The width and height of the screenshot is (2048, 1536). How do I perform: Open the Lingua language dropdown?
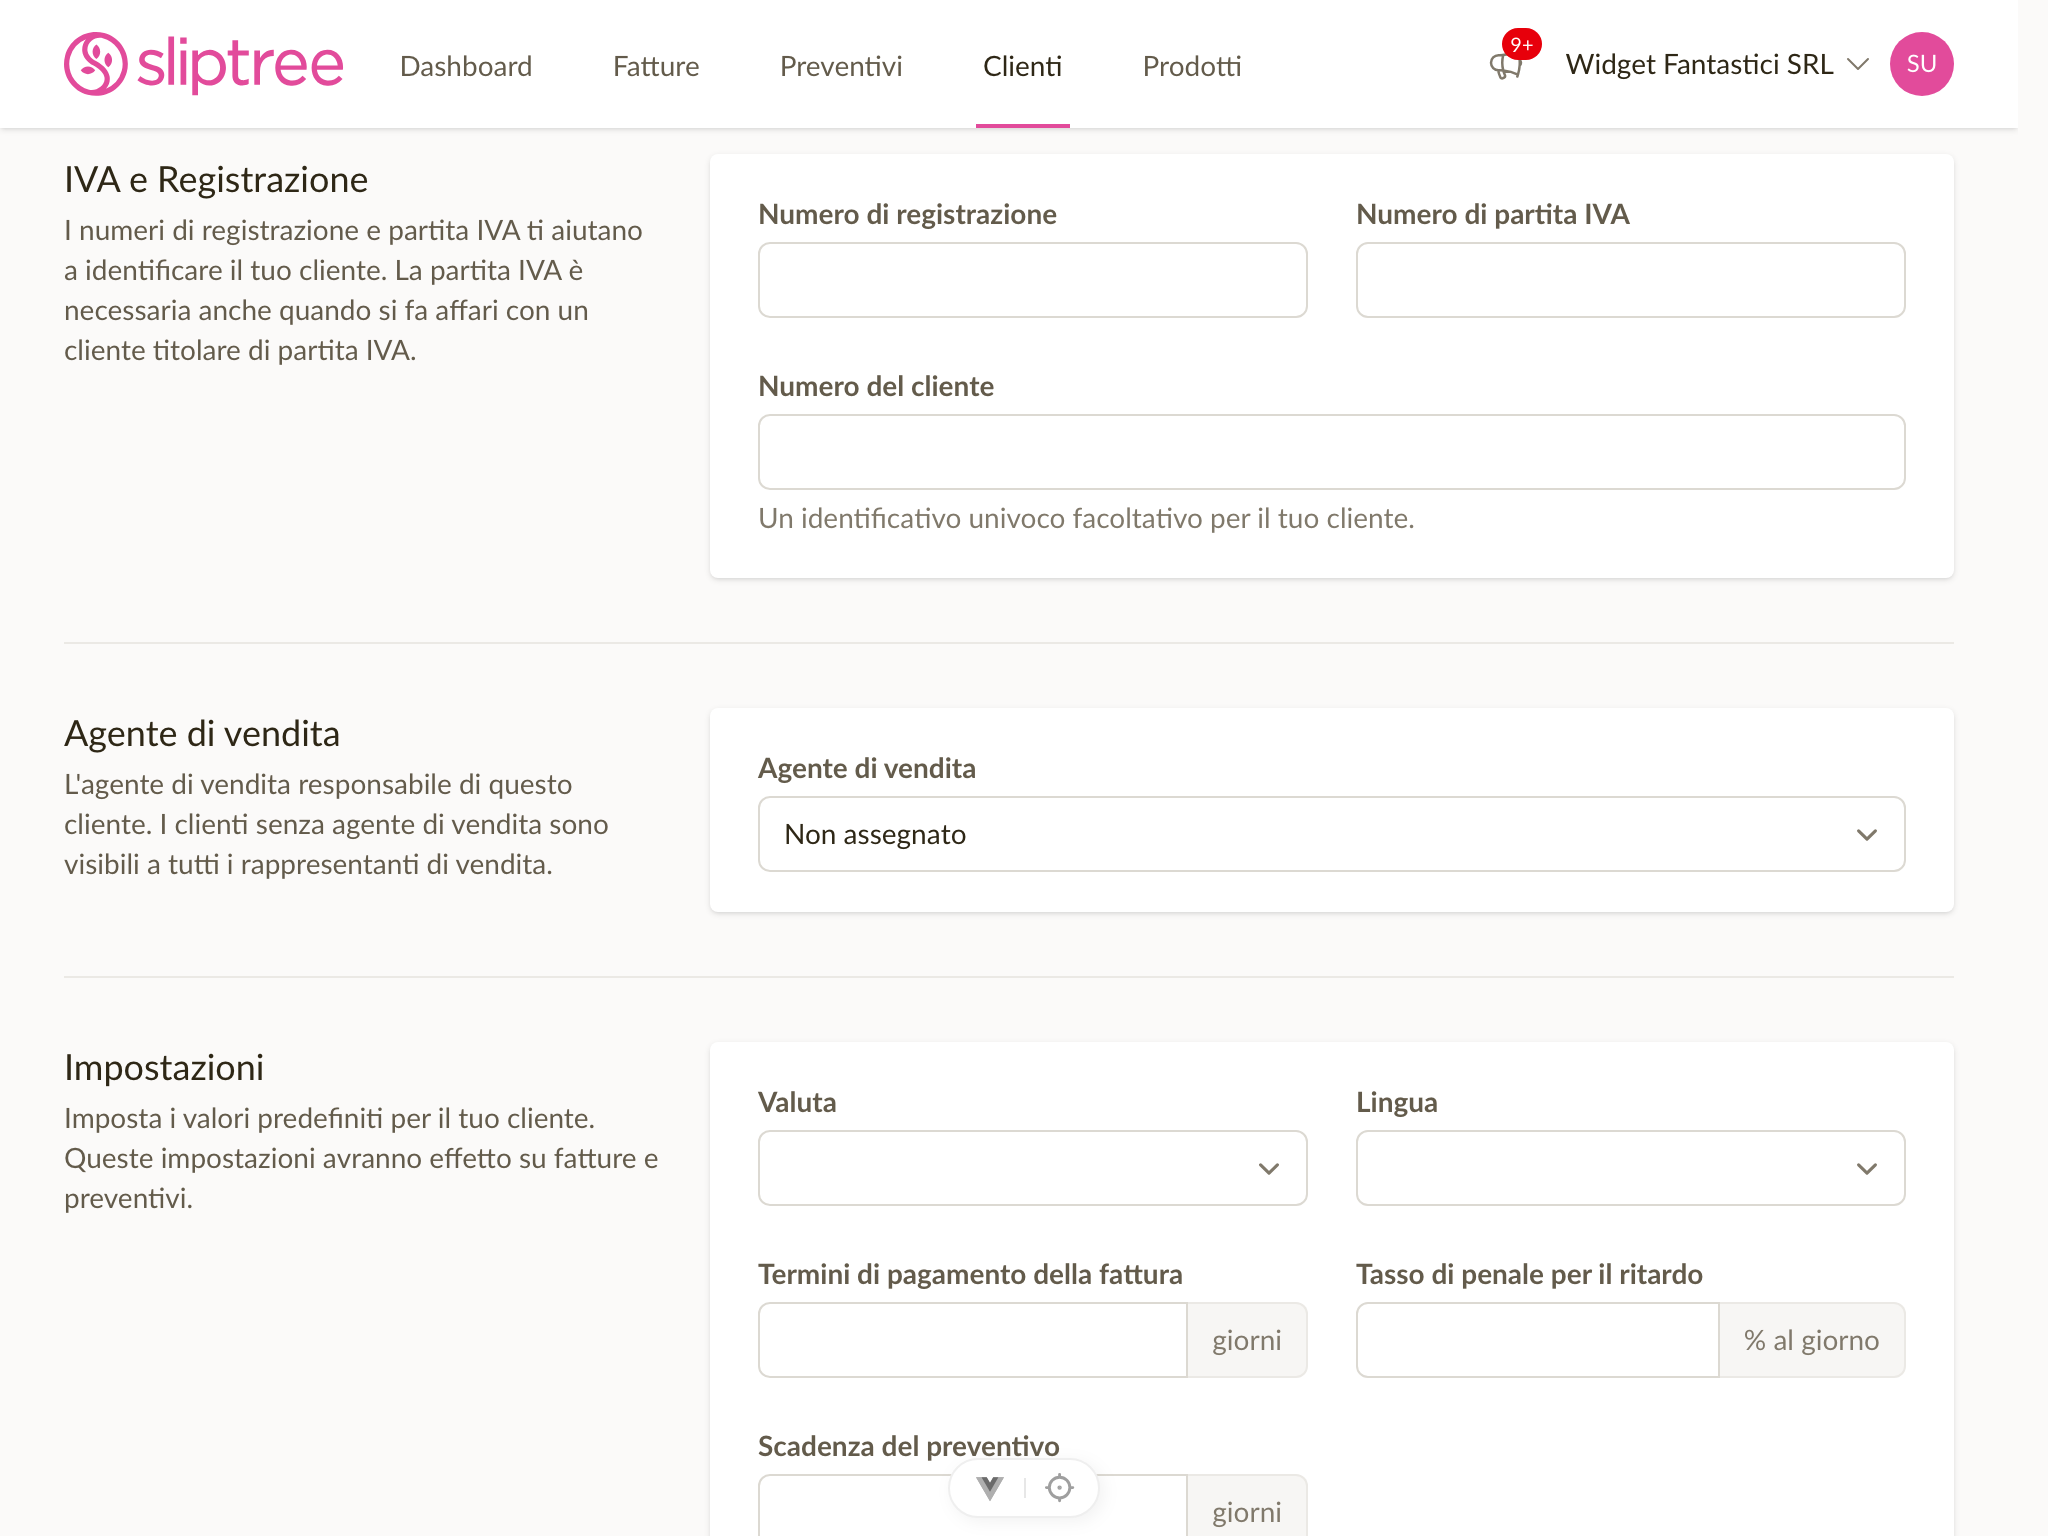[1630, 1168]
